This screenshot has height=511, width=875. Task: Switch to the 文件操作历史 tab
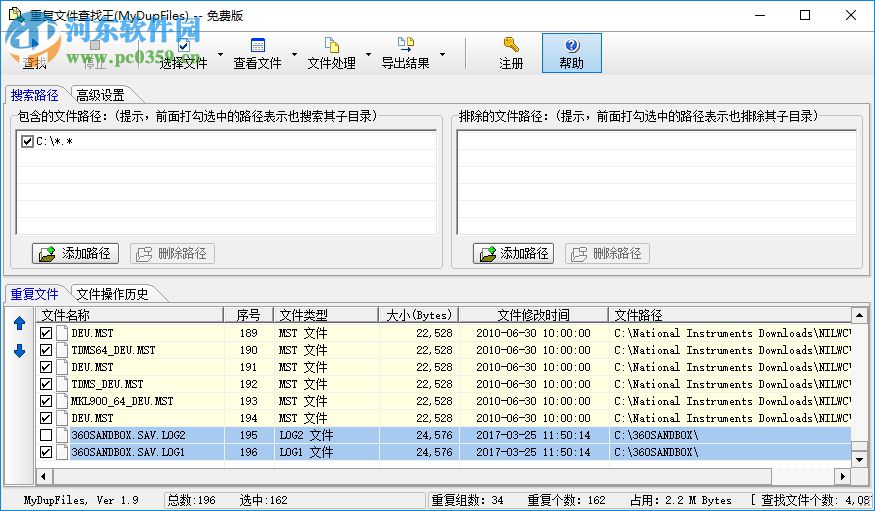click(x=113, y=294)
